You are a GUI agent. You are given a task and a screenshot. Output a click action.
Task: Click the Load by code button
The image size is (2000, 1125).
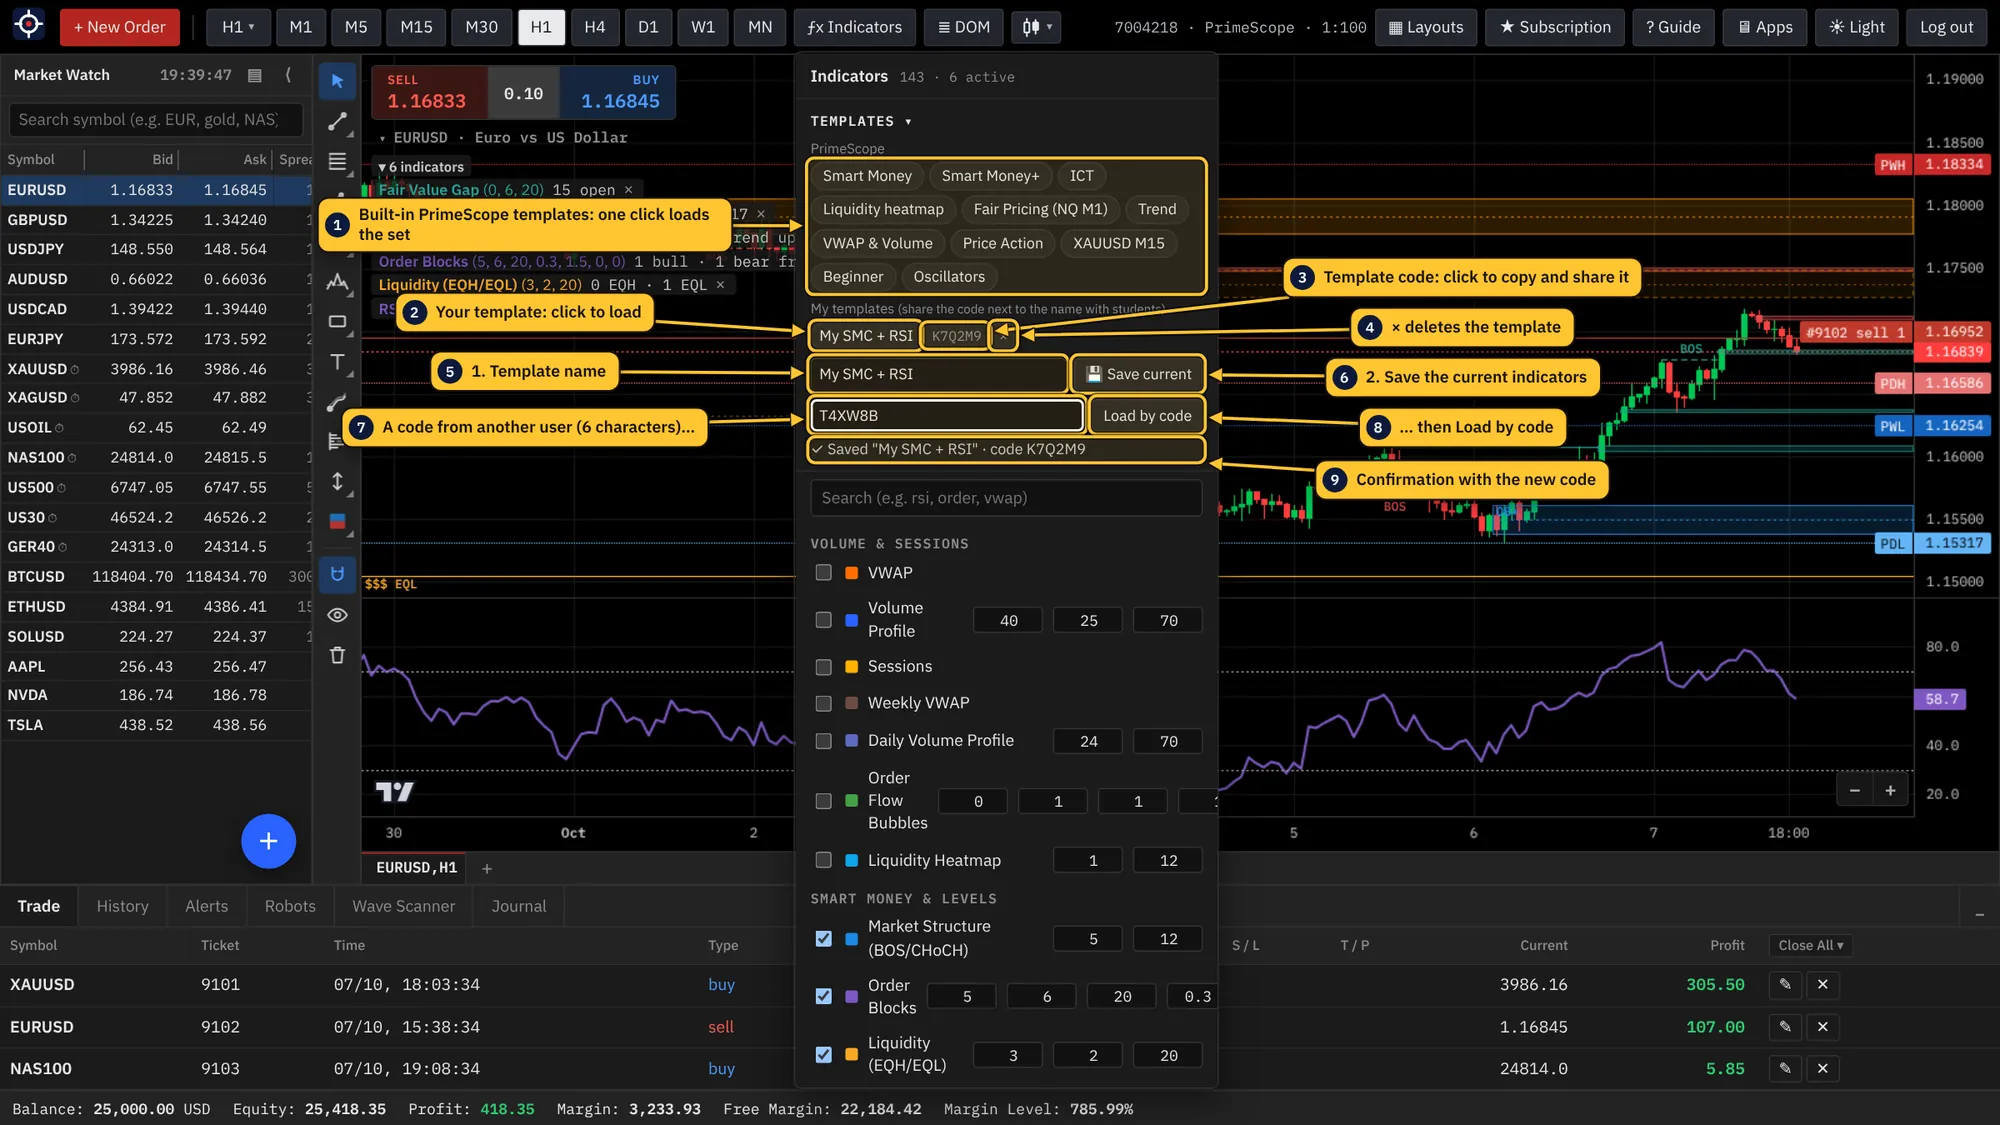[x=1146, y=416]
